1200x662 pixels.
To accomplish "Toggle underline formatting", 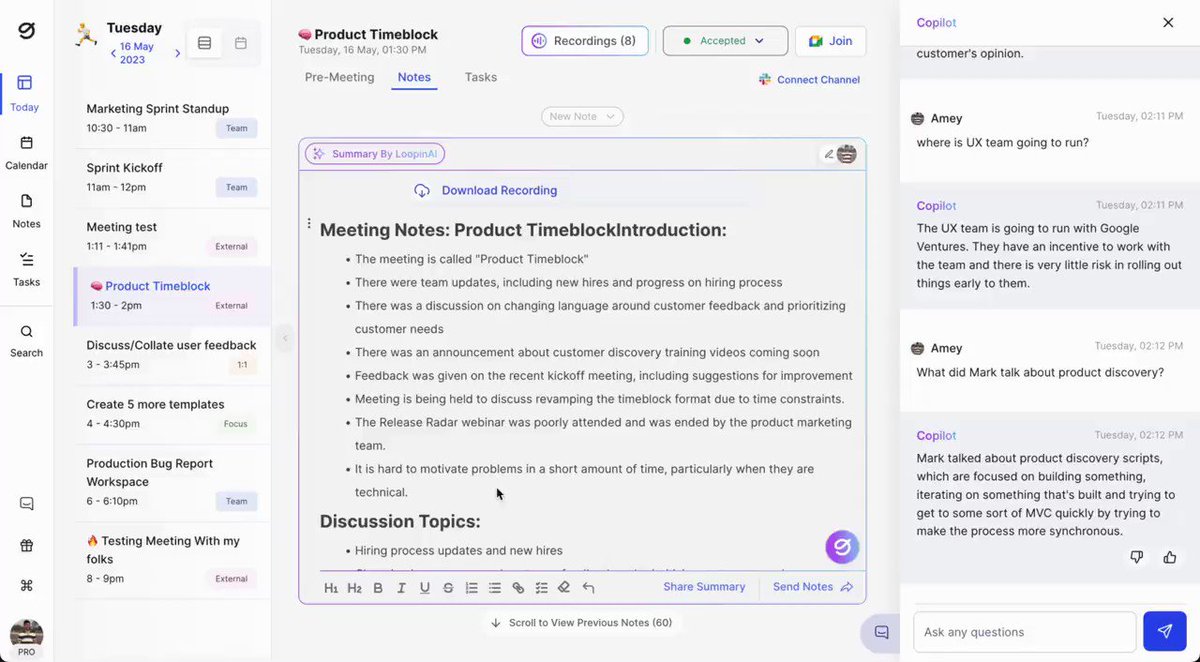I will pos(424,588).
